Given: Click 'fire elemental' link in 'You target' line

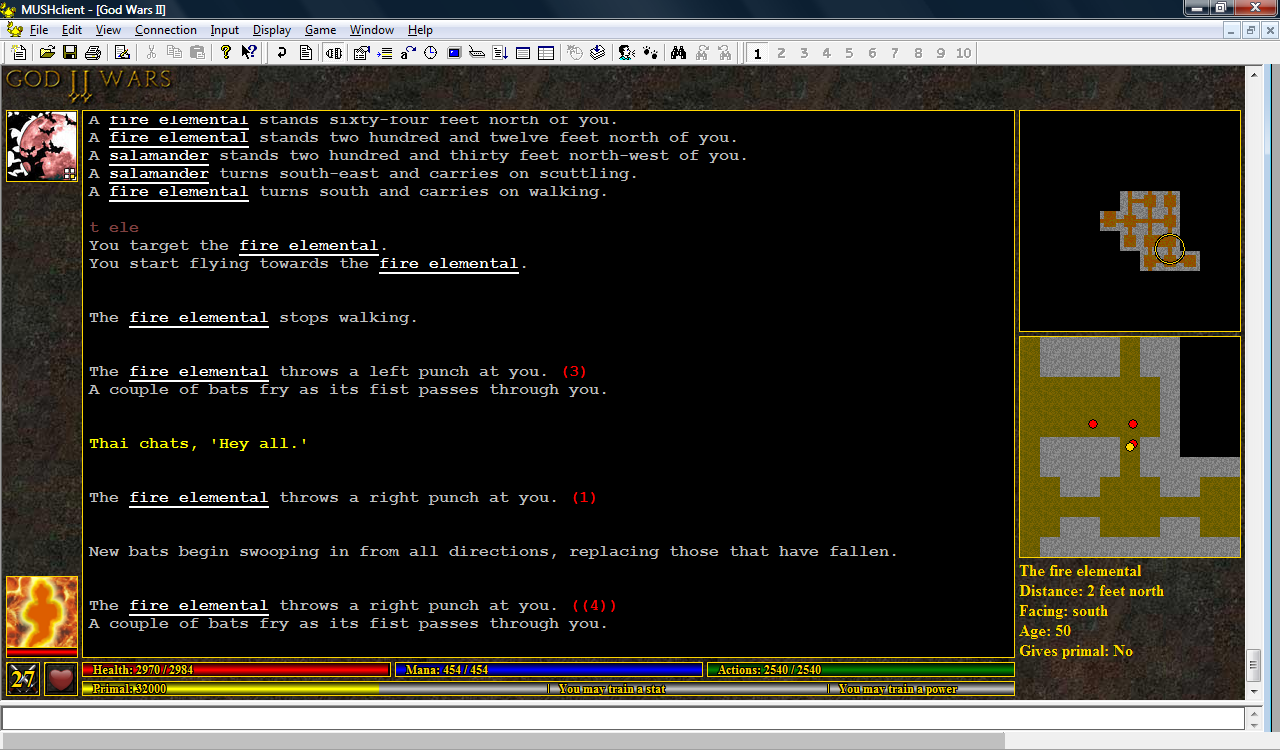Looking at the screenshot, I should pyautogui.click(x=309, y=246).
